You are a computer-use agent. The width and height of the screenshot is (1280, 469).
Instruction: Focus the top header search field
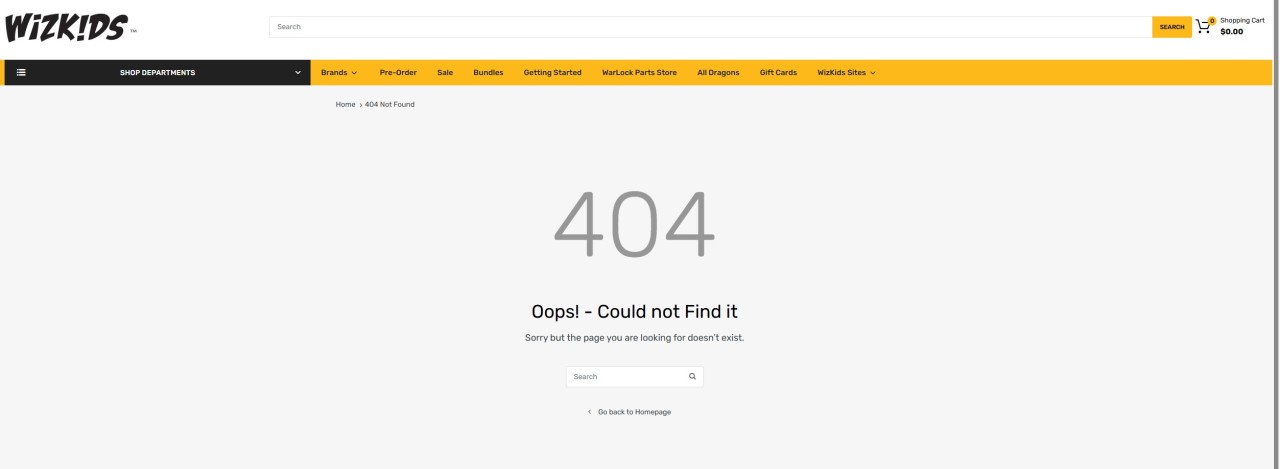pyautogui.click(x=710, y=27)
